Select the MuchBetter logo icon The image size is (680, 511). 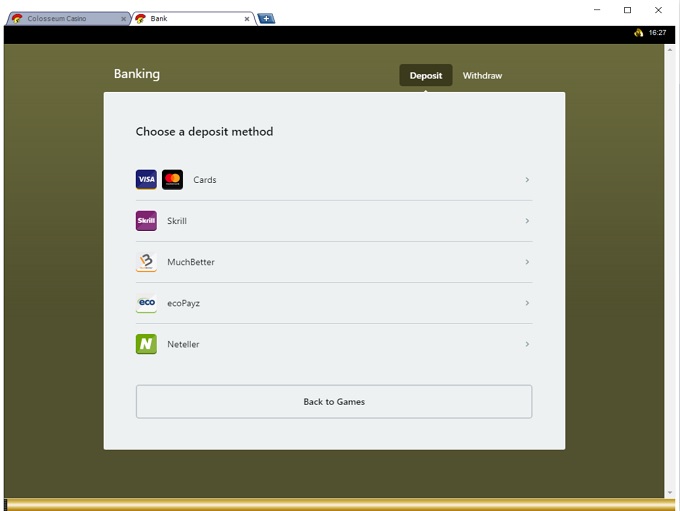pos(146,262)
